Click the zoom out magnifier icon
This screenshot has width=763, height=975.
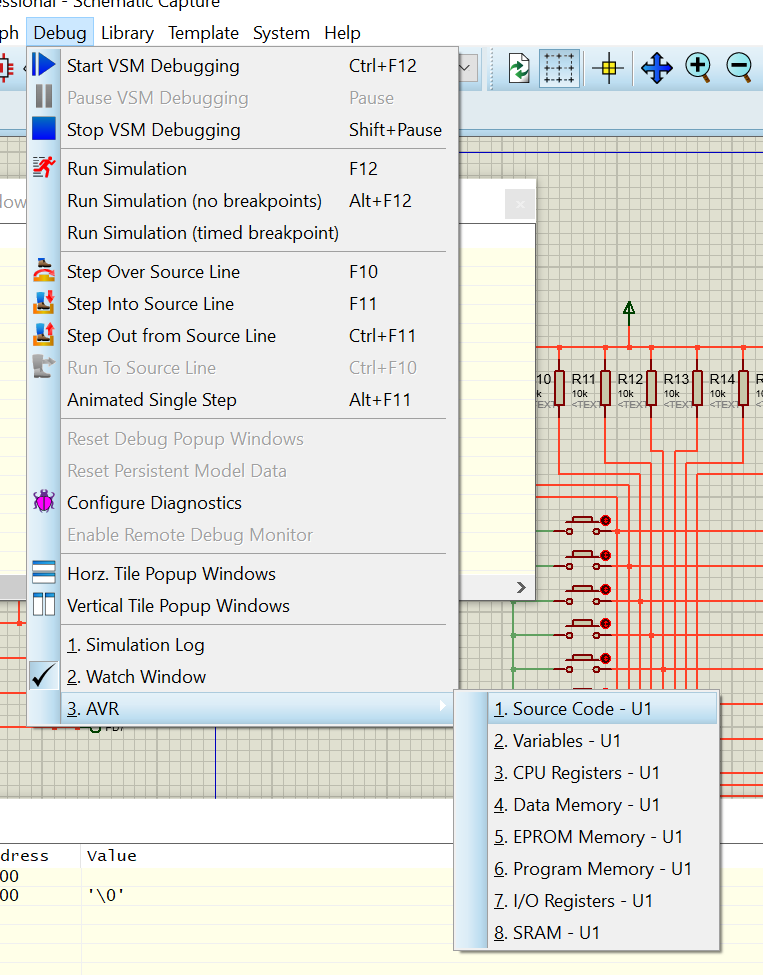(739, 68)
